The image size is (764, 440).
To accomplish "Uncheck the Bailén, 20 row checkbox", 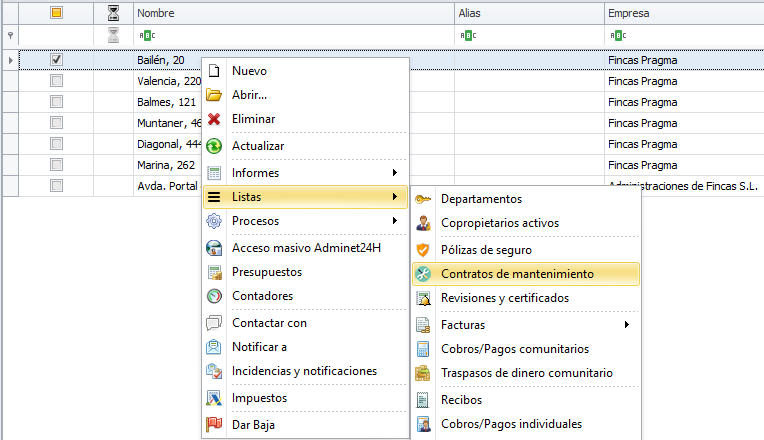I will pyautogui.click(x=57, y=60).
